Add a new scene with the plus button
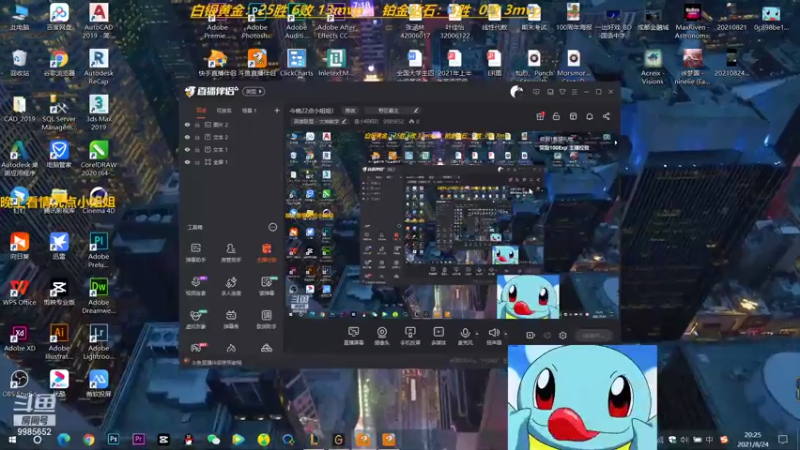The image size is (800, 450). [x=277, y=110]
